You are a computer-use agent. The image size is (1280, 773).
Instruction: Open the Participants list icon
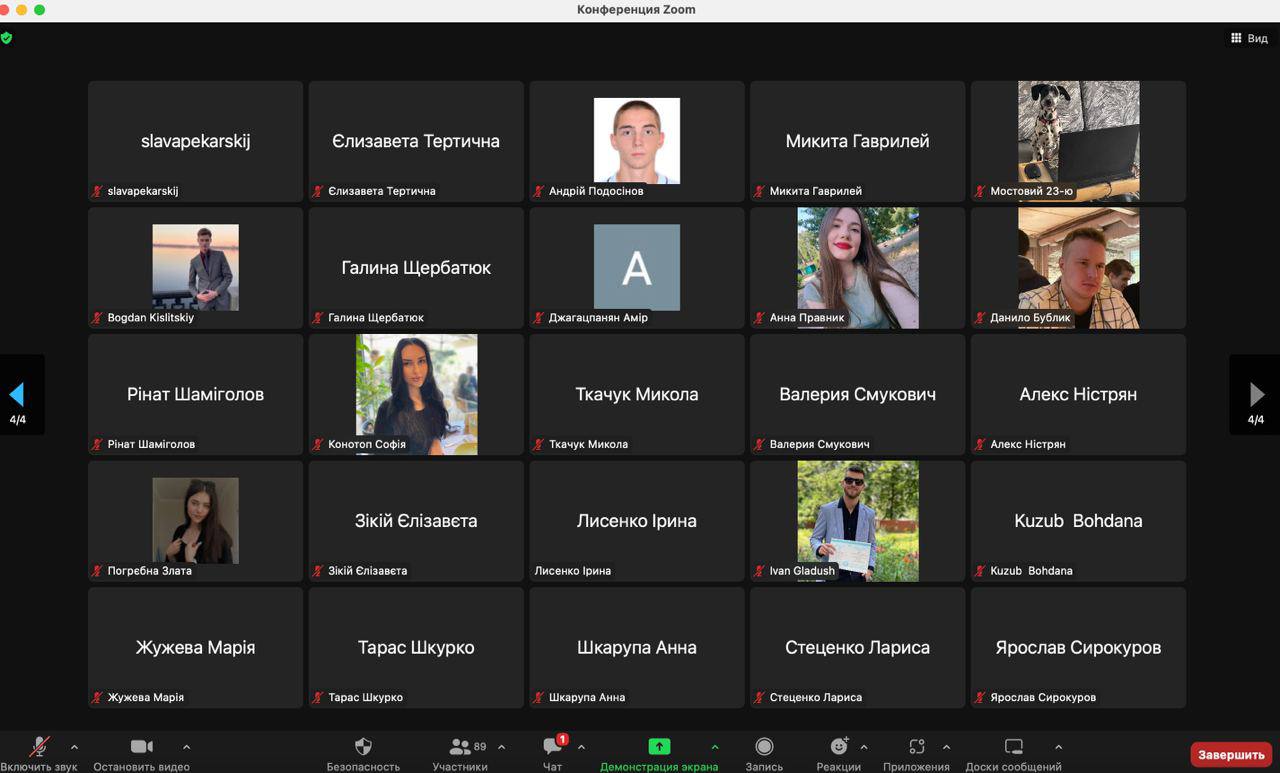click(x=460, y=746)
